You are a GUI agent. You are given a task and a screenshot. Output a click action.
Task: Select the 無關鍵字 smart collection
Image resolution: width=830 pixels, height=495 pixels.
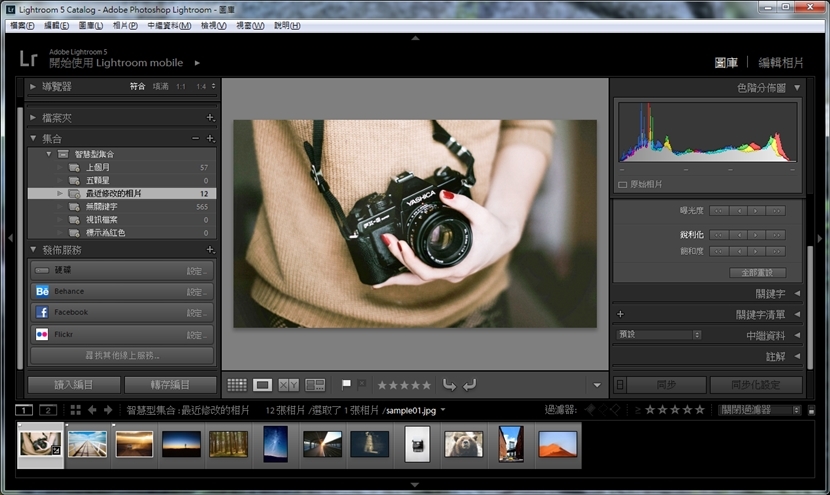coord(122,206)
